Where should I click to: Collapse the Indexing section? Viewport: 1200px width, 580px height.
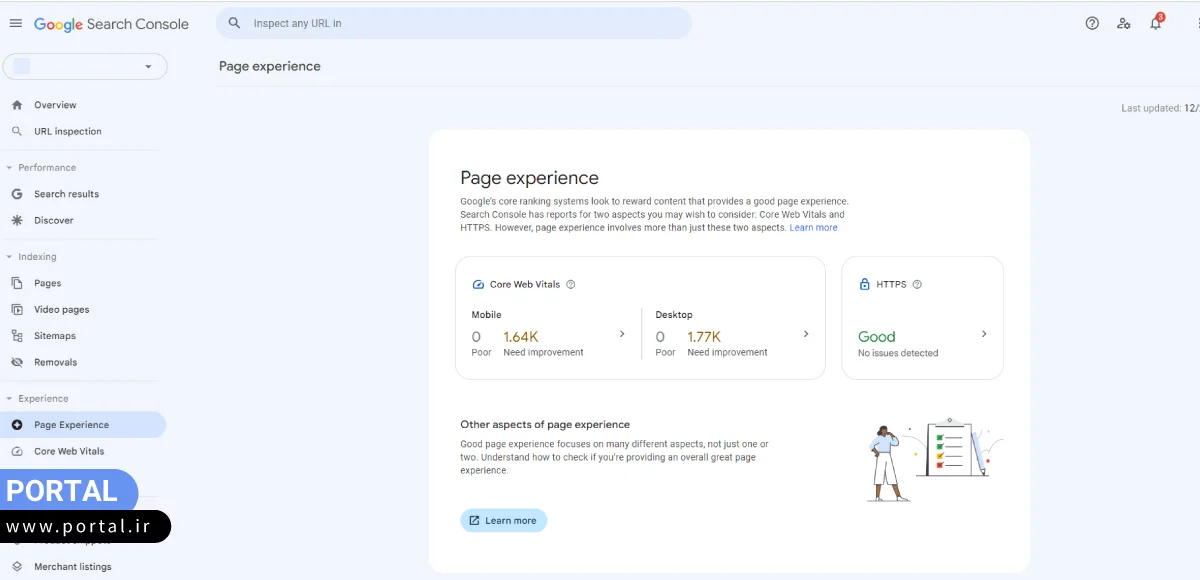[x=10, y=257]
